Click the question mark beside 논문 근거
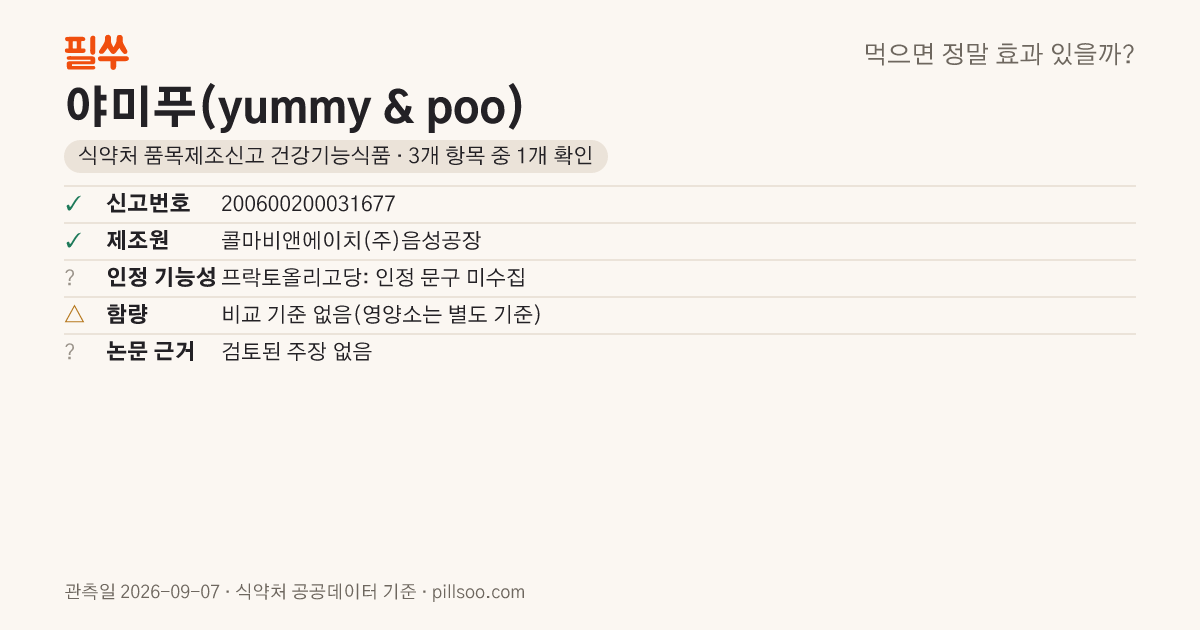Viewport: 1200px width, 630px height. pyautogui.click(x=70, y=352)
